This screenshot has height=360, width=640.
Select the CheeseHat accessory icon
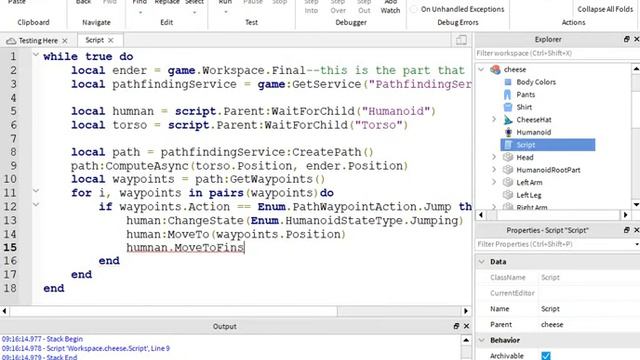[x=508, y=120]
